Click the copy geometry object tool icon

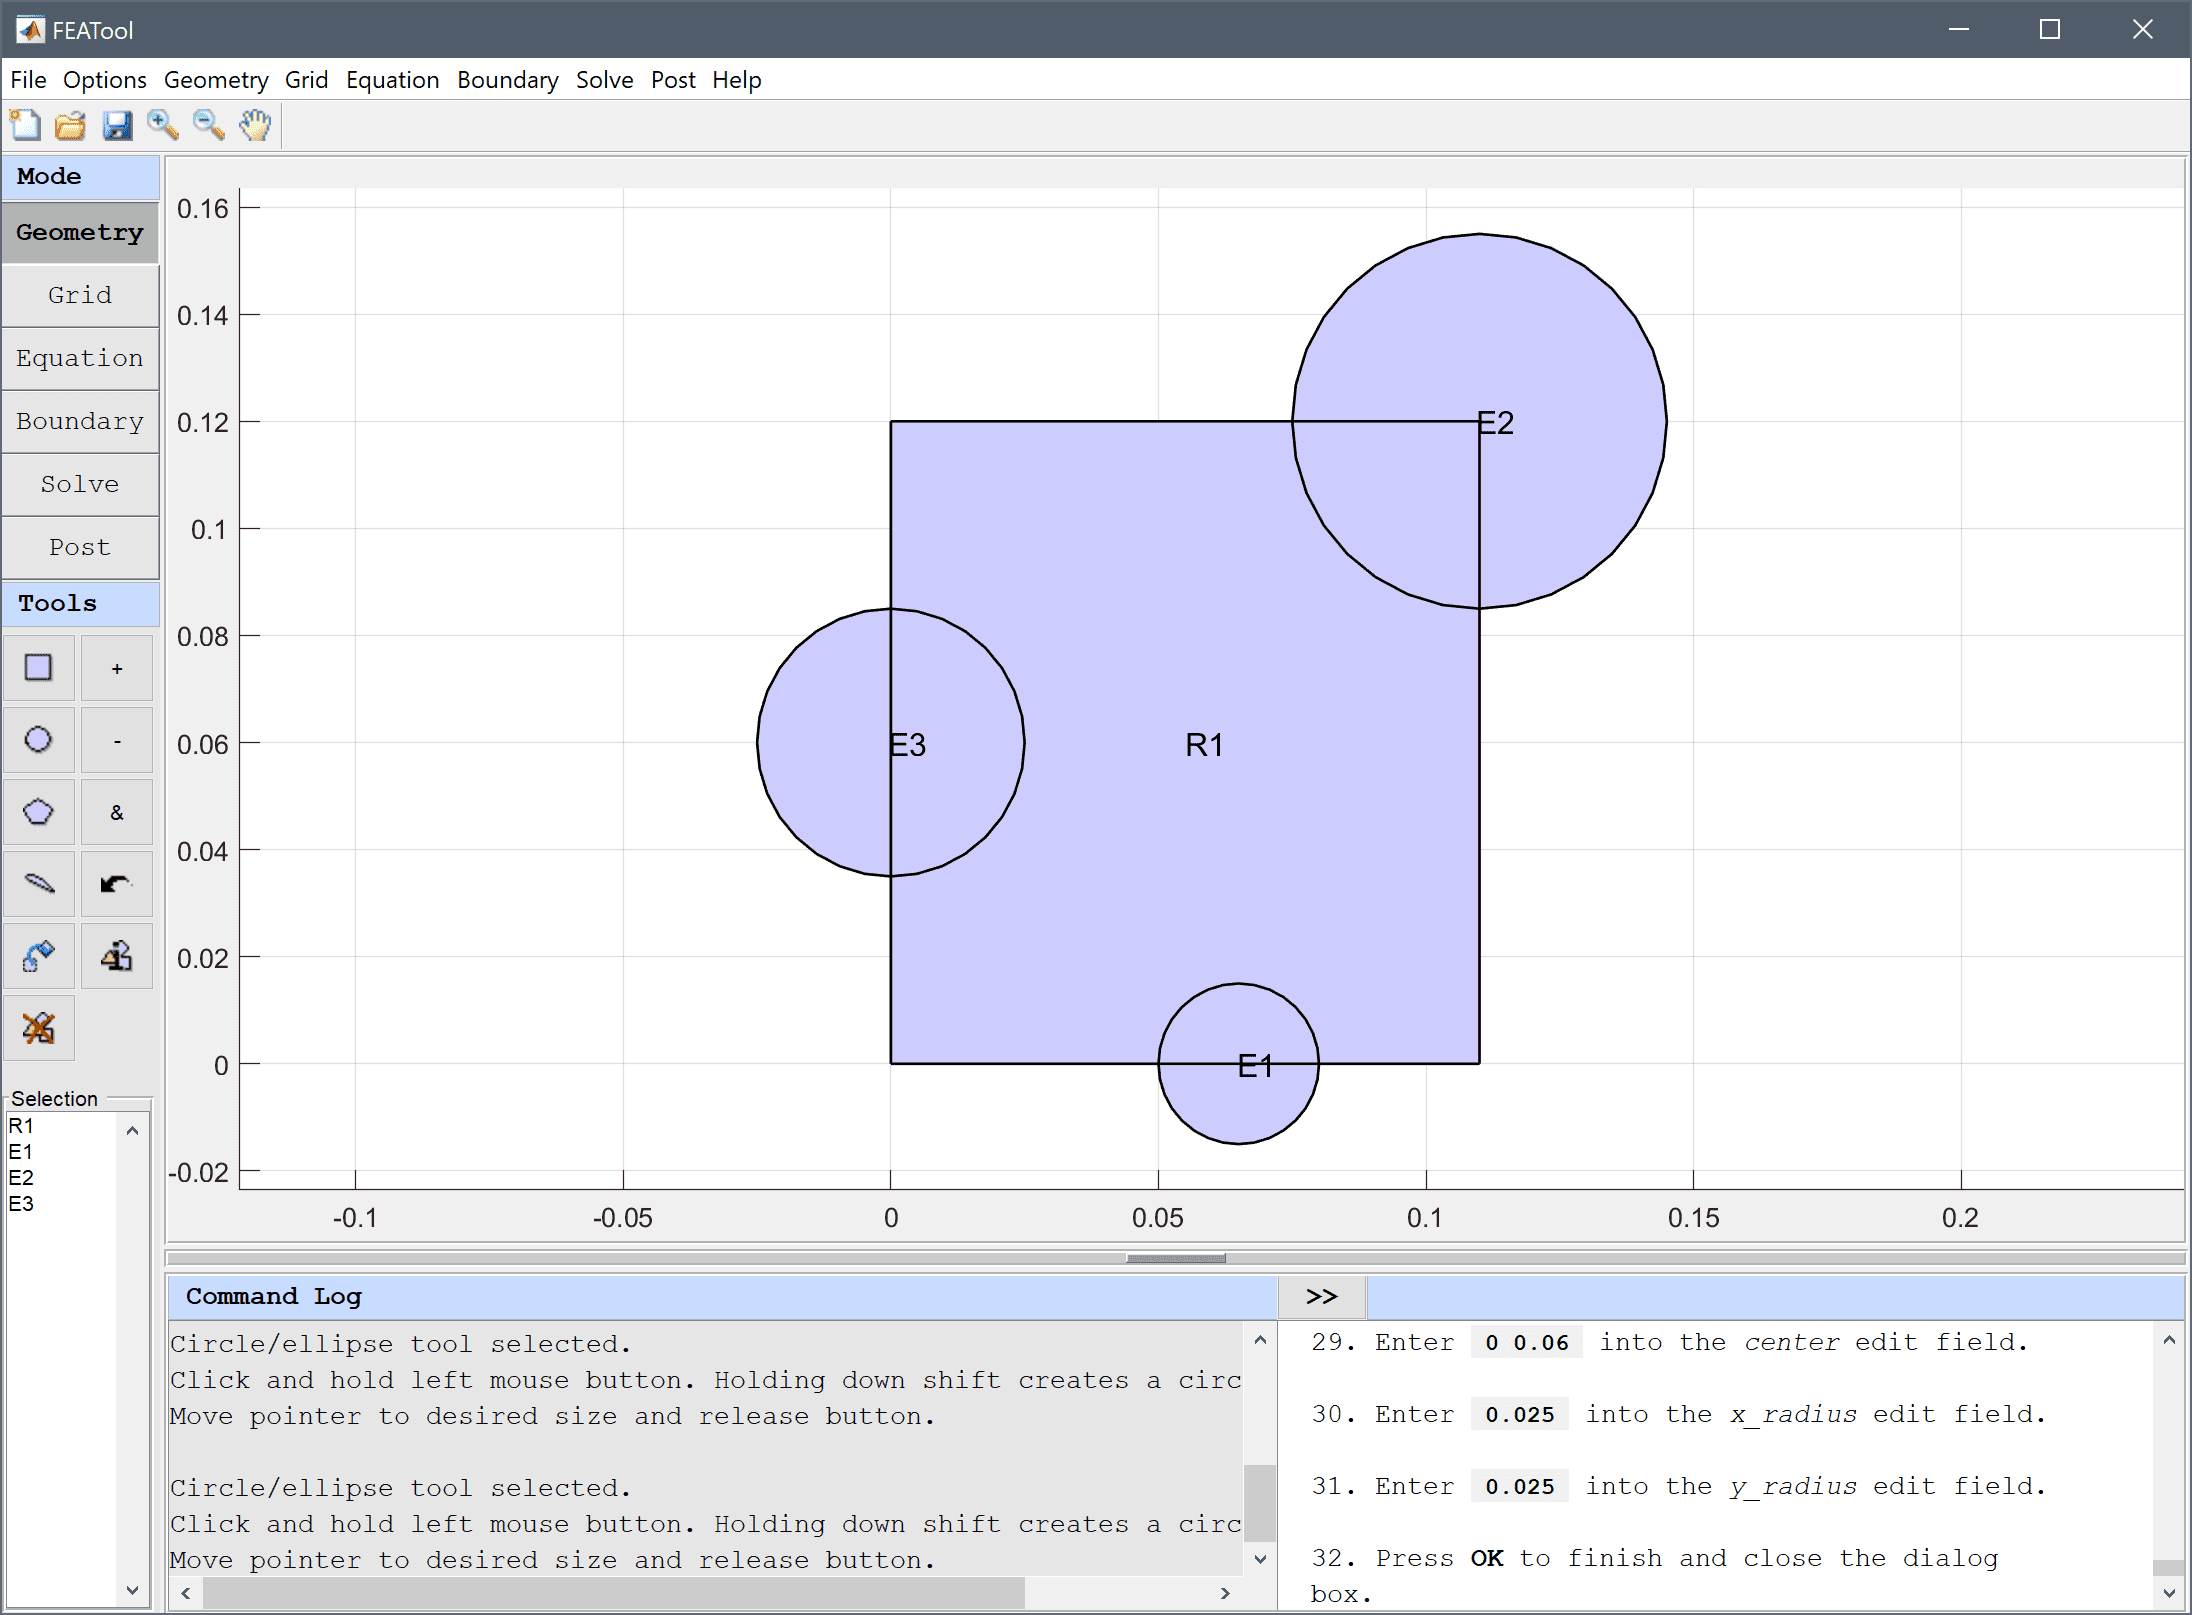pyautogui.click(x=117, y=955)
